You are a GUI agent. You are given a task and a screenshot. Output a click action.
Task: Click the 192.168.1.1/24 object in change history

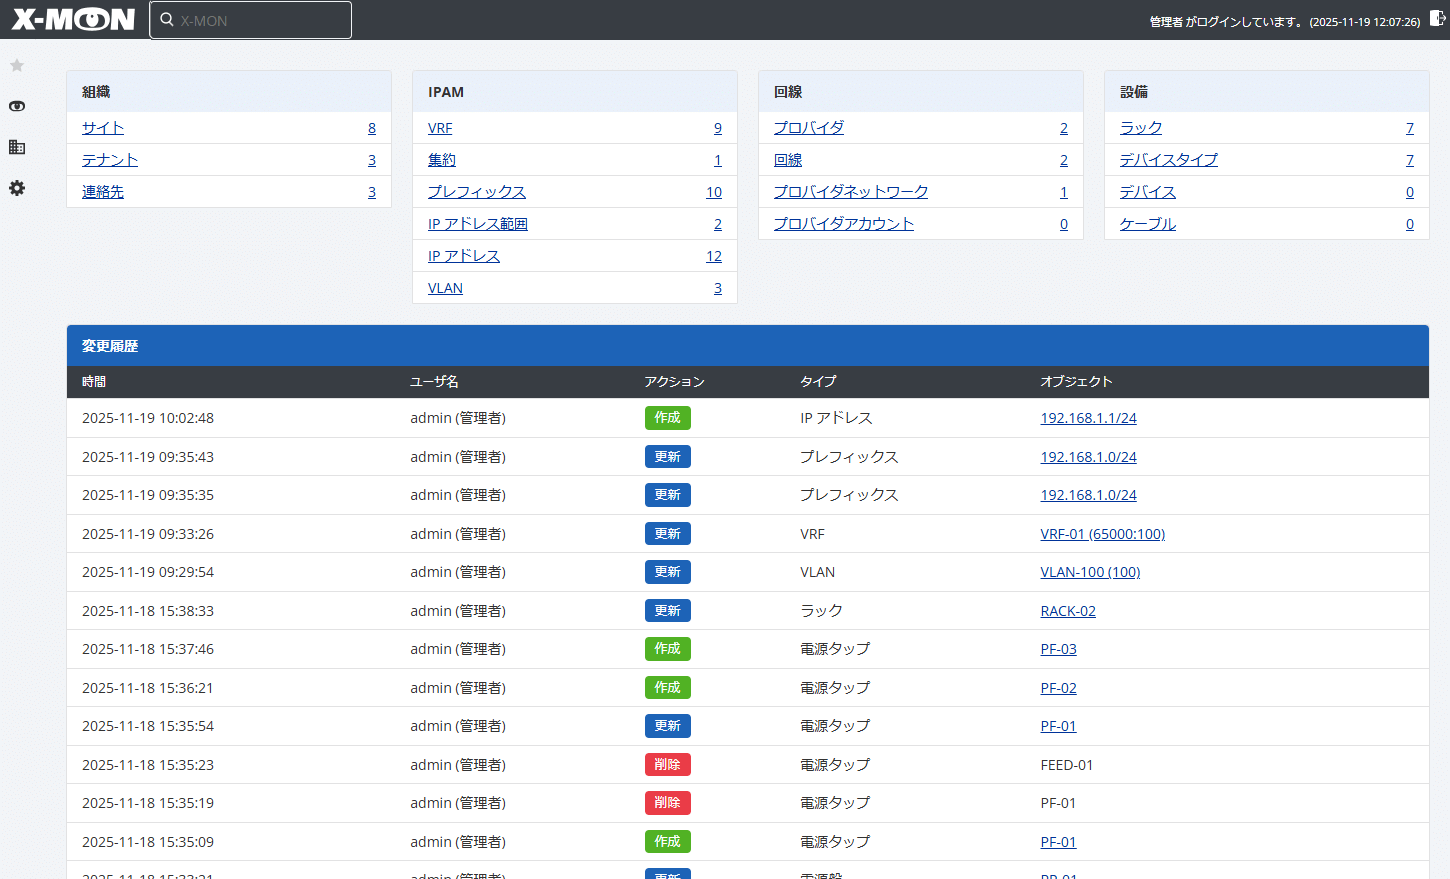point(1088,418)
